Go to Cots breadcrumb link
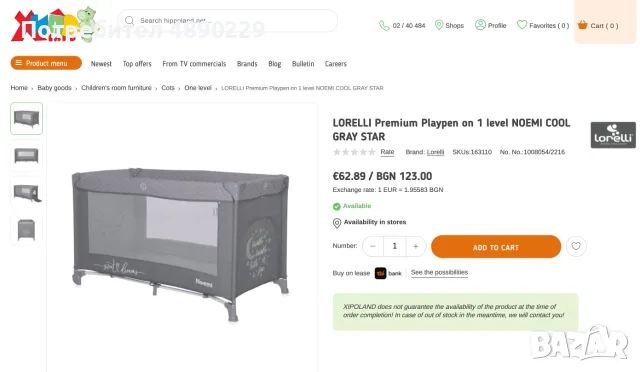640x372 pixels. tap(168, 88)
